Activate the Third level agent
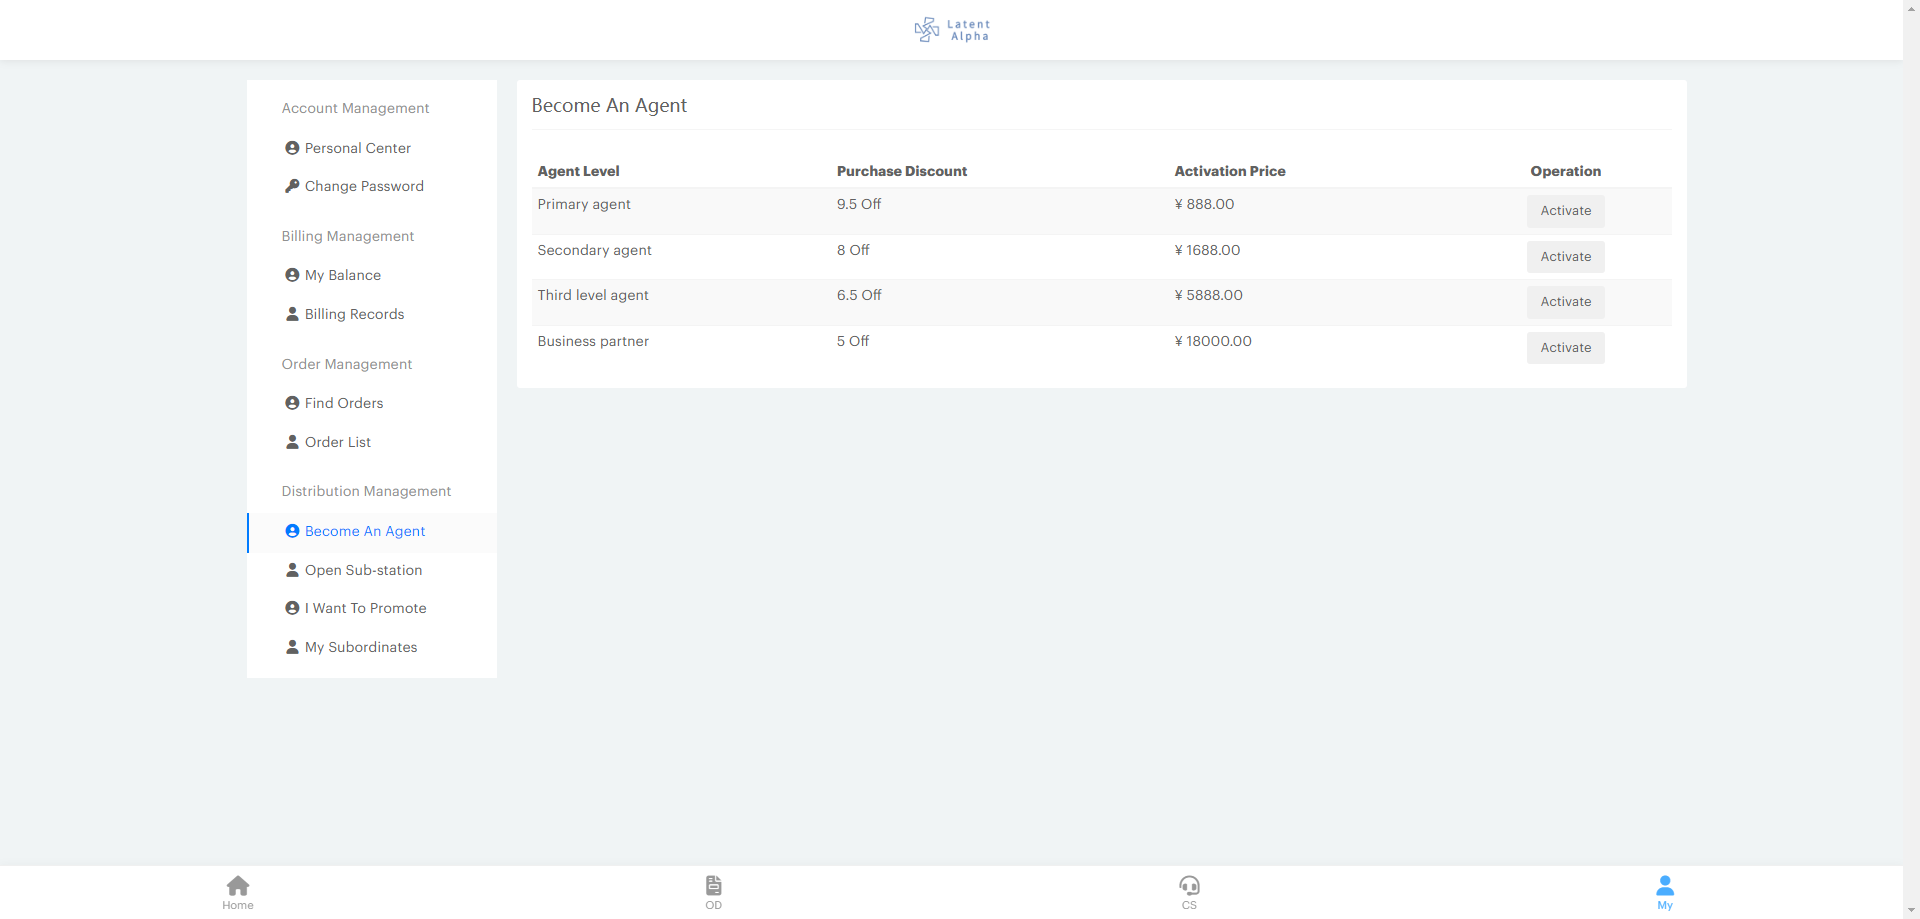The width and height of the screenshot is (1920, 919). (x=1565, y=302)
